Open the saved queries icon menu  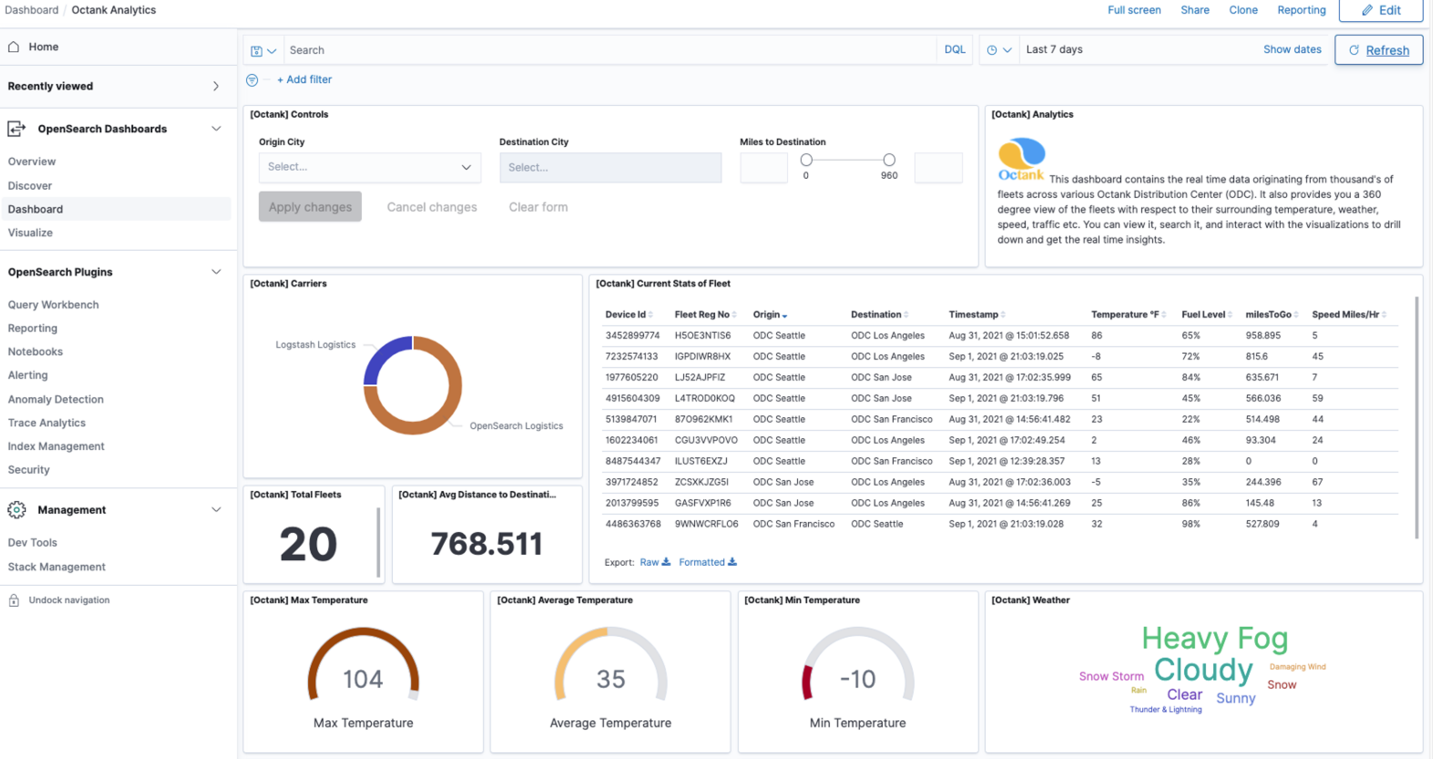[x=264, y=50]
